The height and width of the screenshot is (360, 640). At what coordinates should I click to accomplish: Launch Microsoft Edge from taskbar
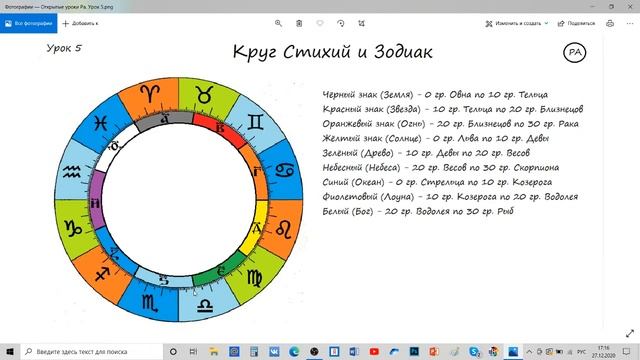(x=294, y=351)
